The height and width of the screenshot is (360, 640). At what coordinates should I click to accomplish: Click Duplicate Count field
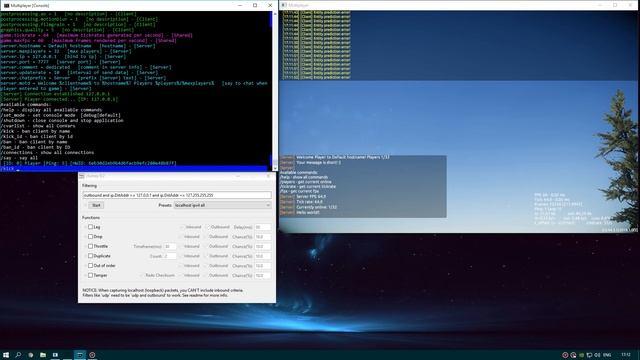pyautogui.click(x=170, y=256)
